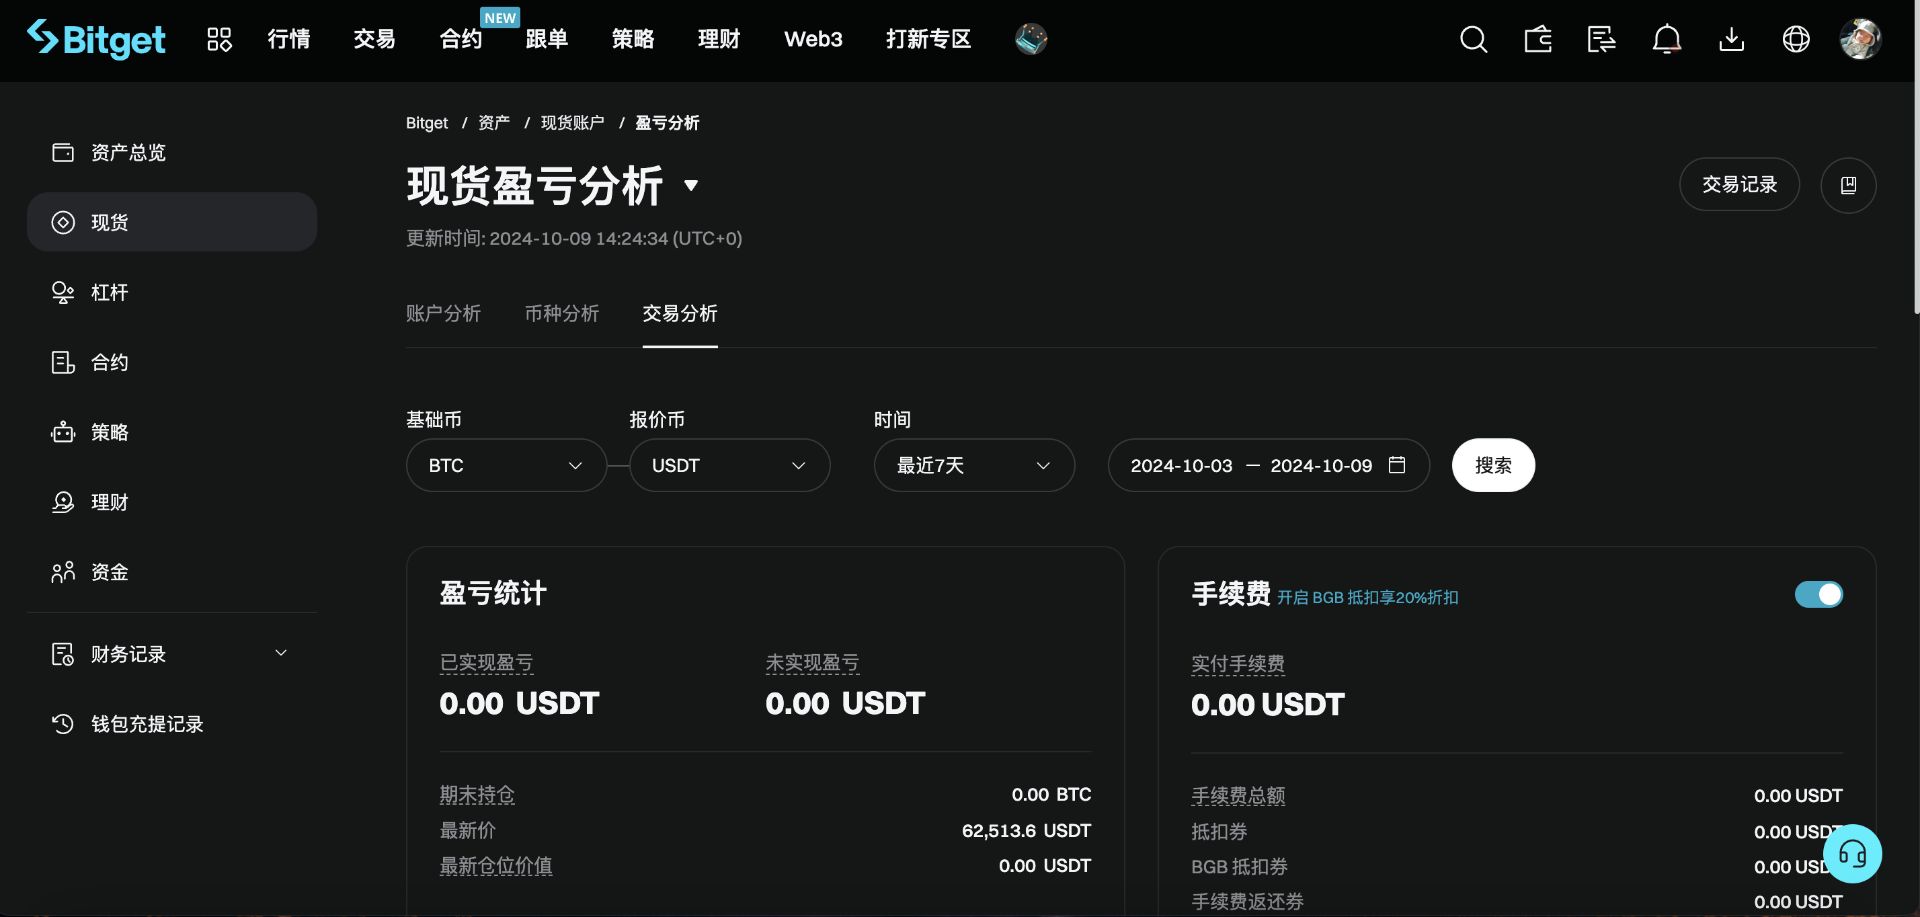Open 打新专区 in top navigation

click(928, 39)
